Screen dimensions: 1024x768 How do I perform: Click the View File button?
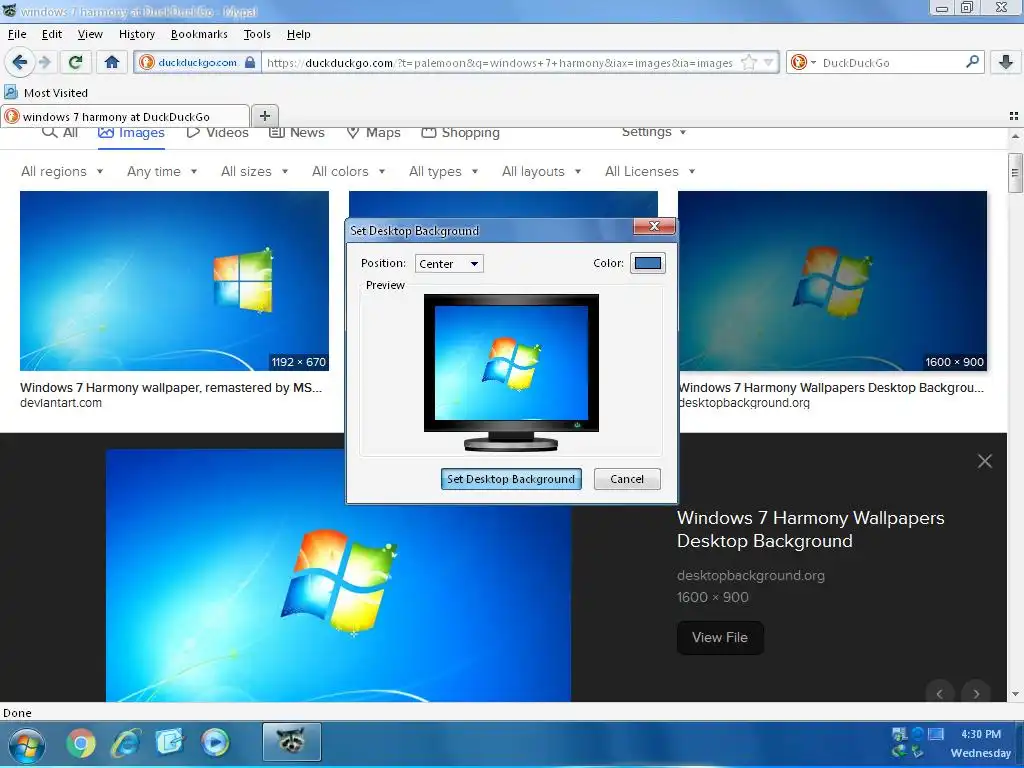point(720,637)
